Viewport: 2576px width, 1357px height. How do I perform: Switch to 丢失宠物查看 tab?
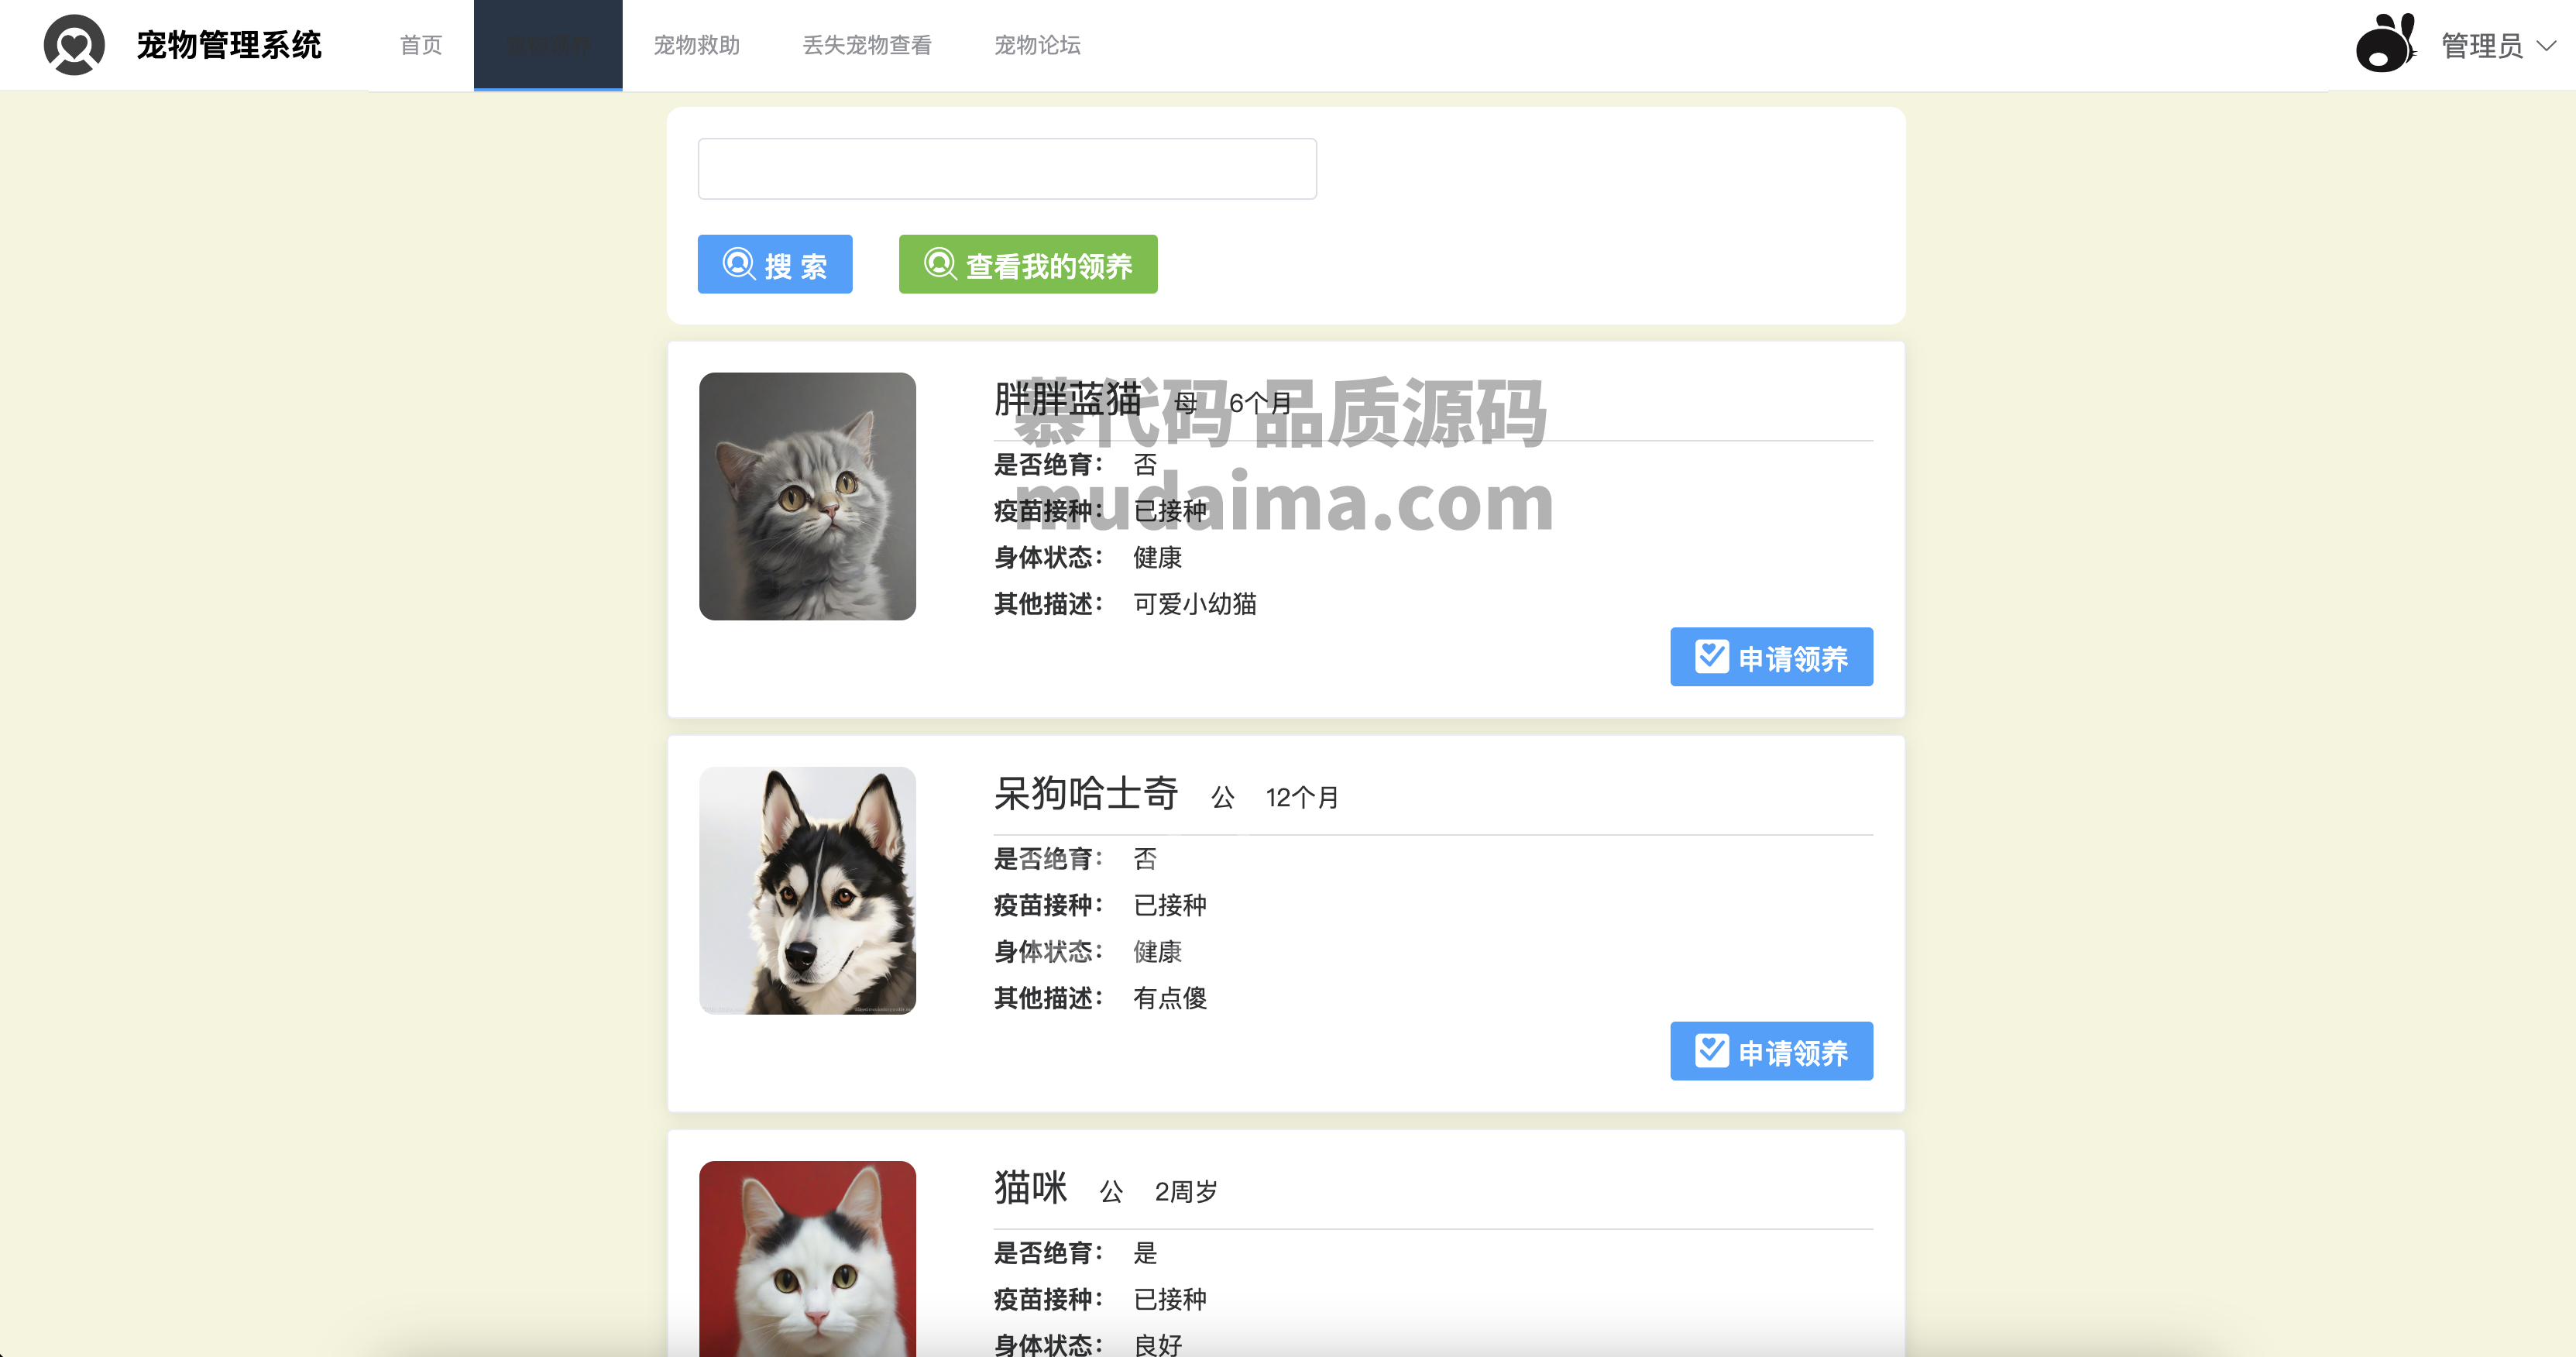(x=867, y=45)
